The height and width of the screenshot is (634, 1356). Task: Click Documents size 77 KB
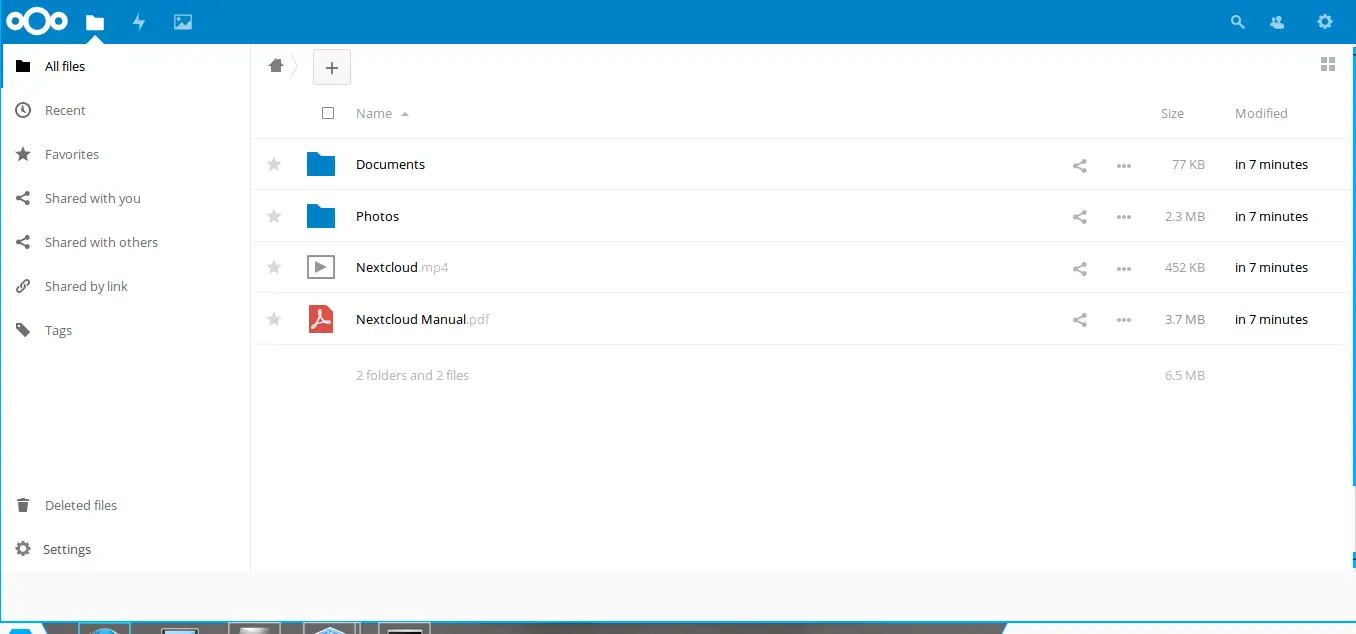(x=1188, y=164)
